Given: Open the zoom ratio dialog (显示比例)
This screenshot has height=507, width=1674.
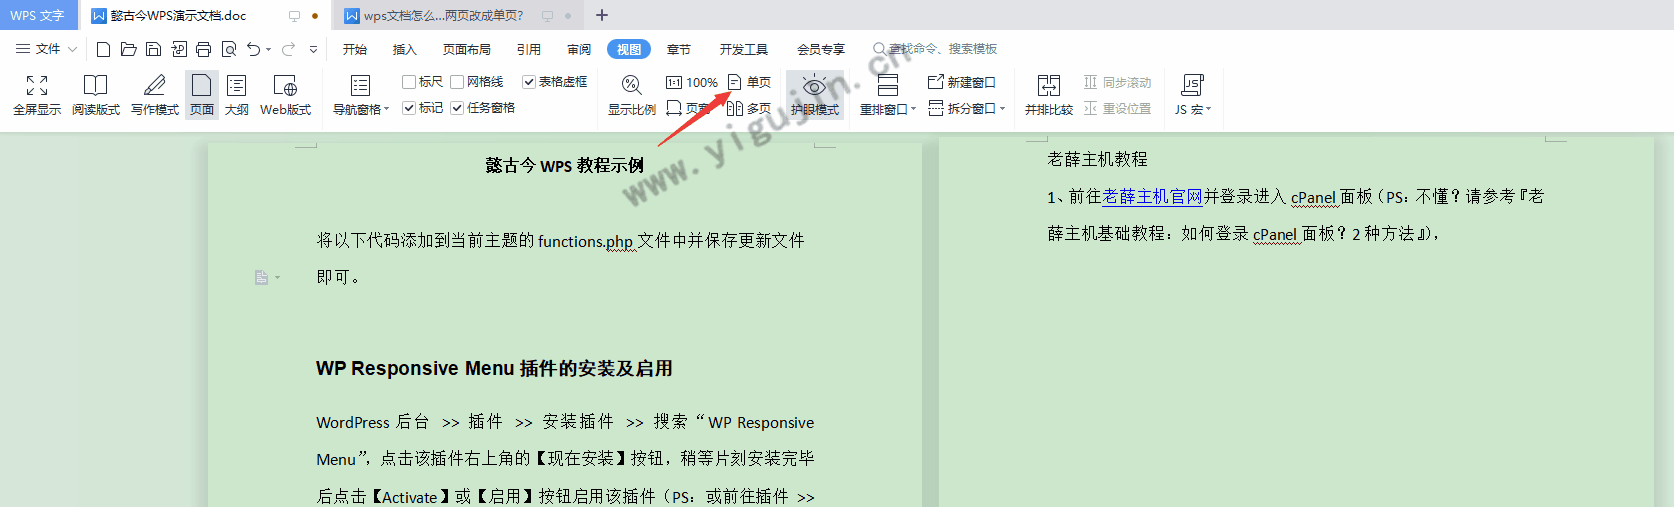Looking at the screenshot, I should pos(632,95).
